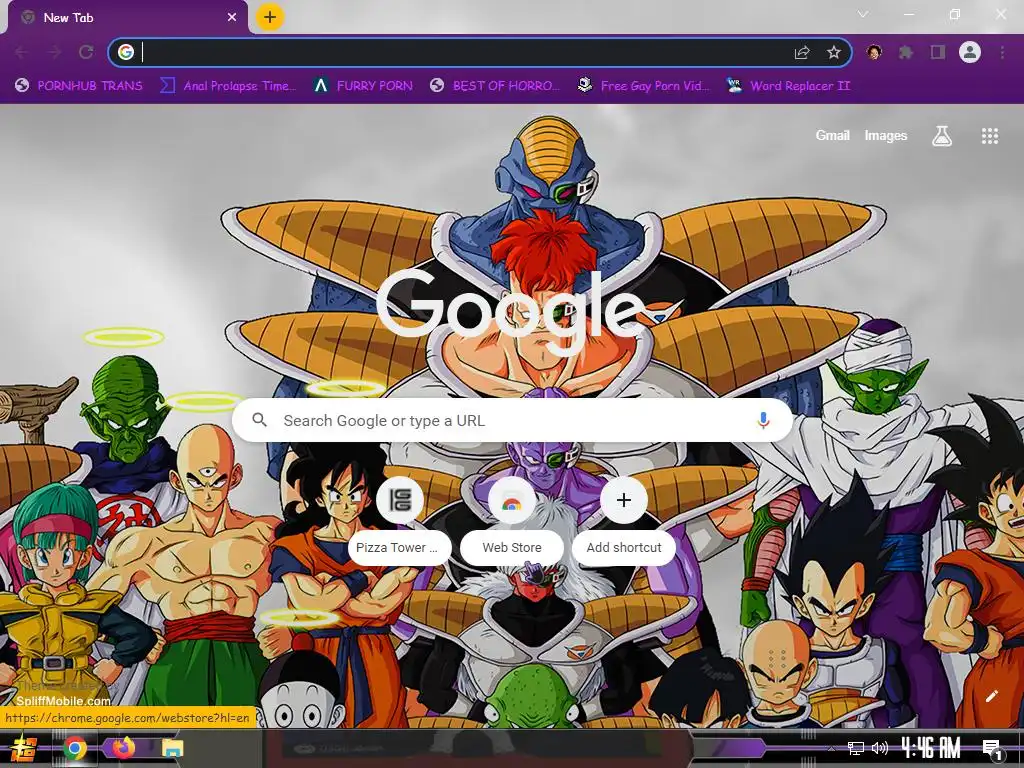Click the browser back arrow
Screen dimensions: 1024x768
[21, 52]
